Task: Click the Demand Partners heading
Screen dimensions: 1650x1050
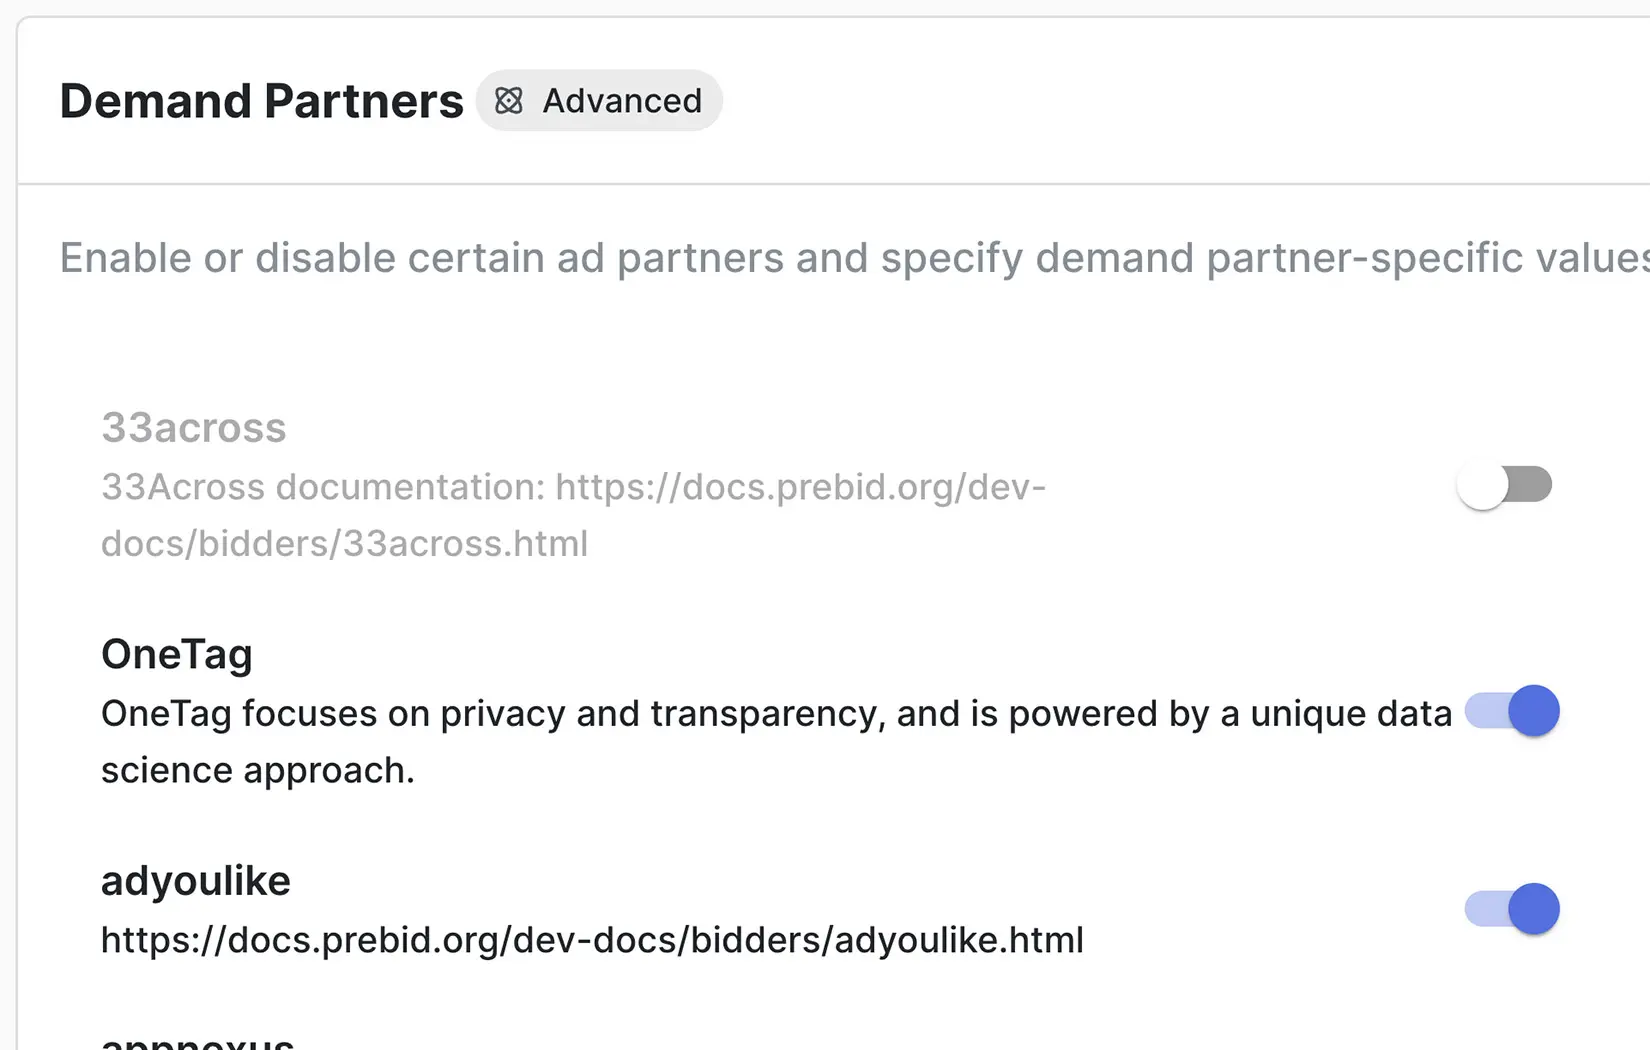Action: (x=262, y=101)
